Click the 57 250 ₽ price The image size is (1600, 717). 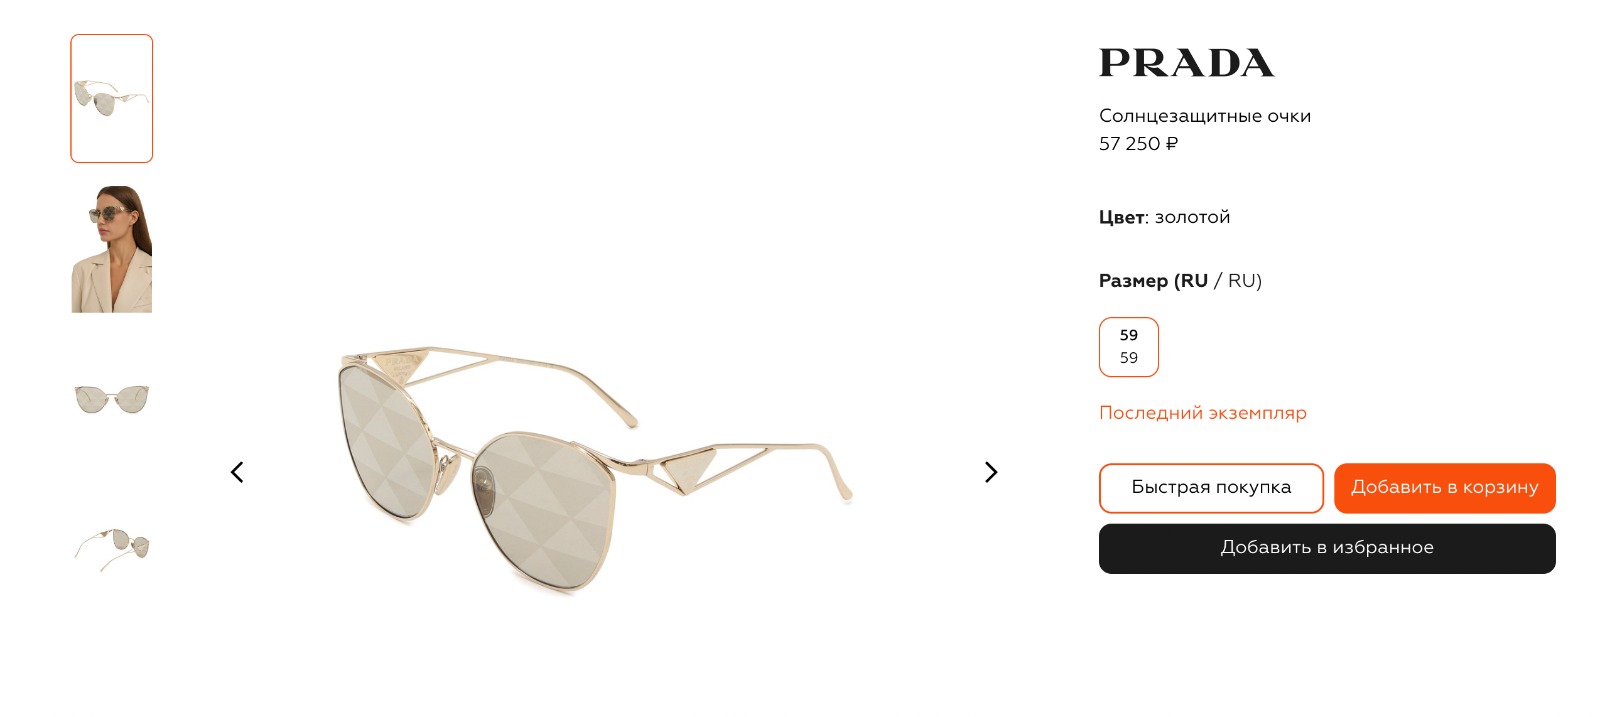point(1139,144)
